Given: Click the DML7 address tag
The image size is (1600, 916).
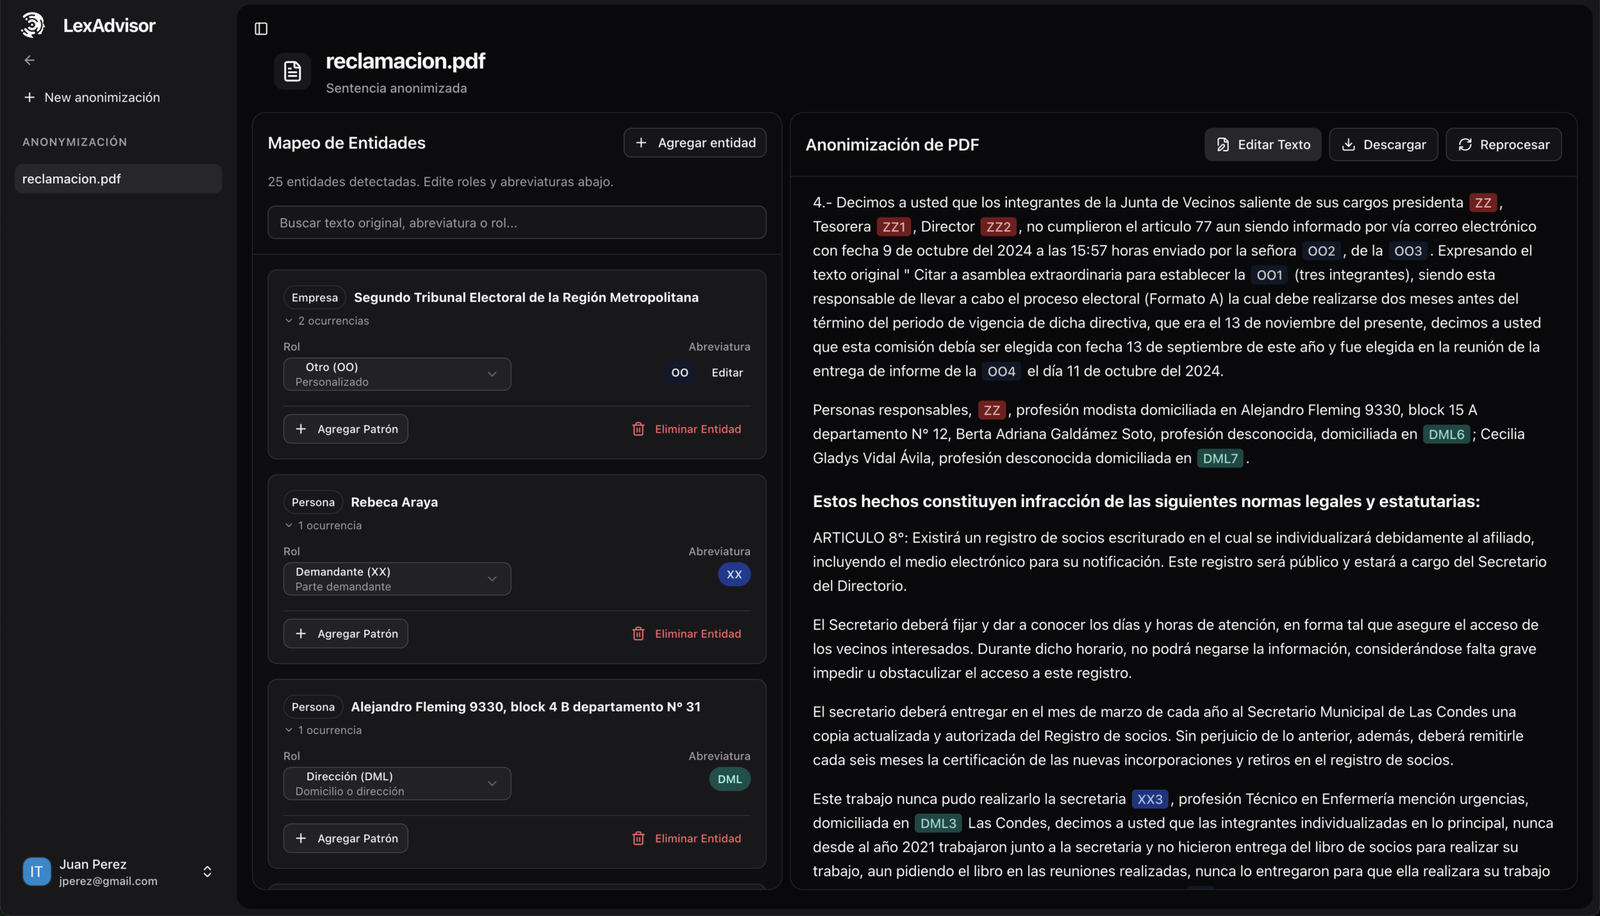Looking at the screenshot, I should click(x=1220, y=458).
